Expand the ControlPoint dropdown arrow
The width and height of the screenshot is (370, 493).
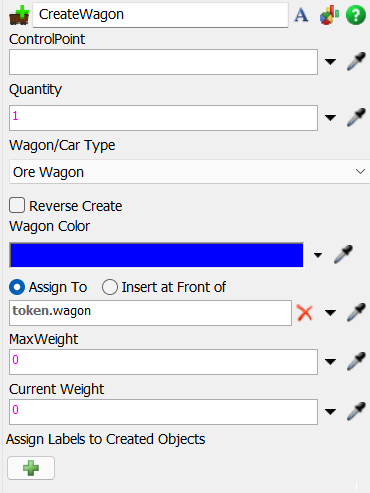point(330,62)
